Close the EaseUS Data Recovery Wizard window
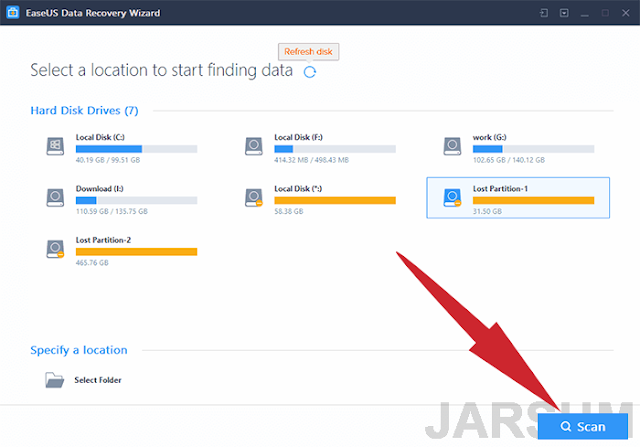This screenshot has width=640, height=447. (625, 13)
